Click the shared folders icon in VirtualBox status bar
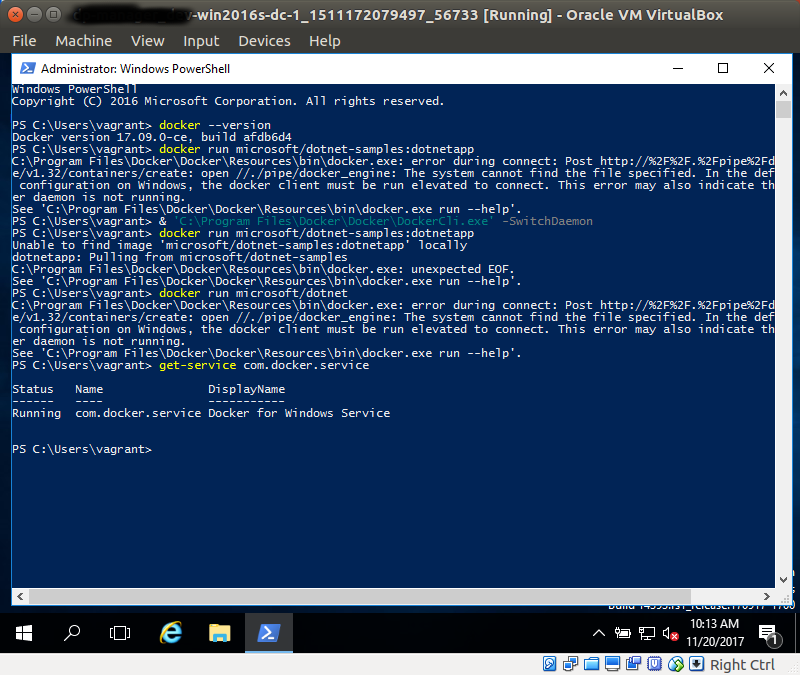This screenshot has width=800, height=675. (592, 663)
